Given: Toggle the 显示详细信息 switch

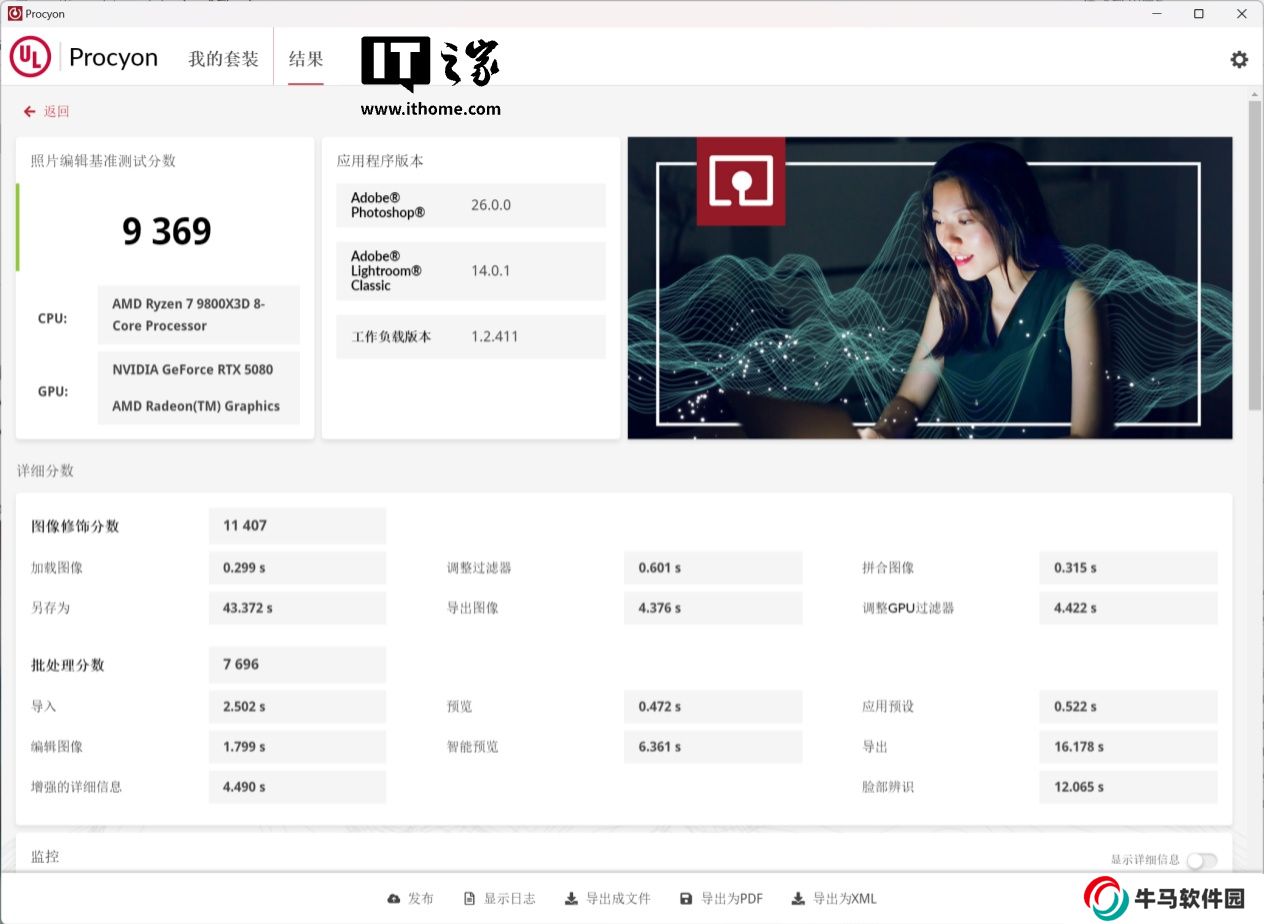Looking at the screenshot, I should 1201,860.
